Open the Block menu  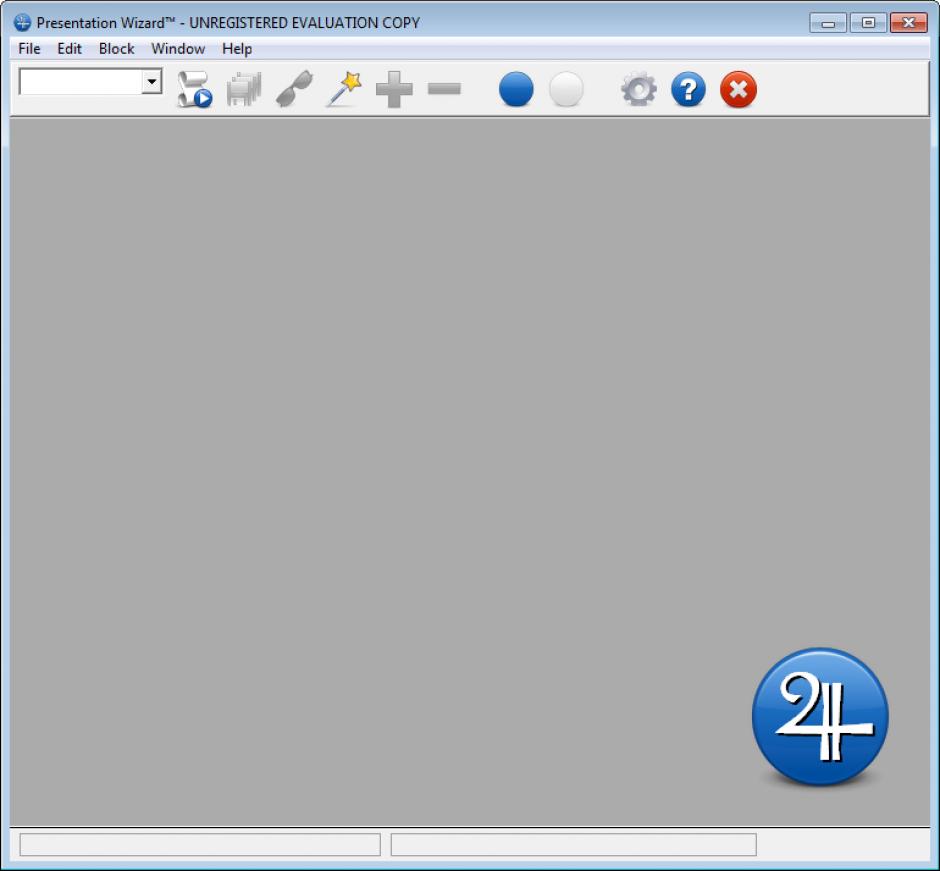pos(116,49)
